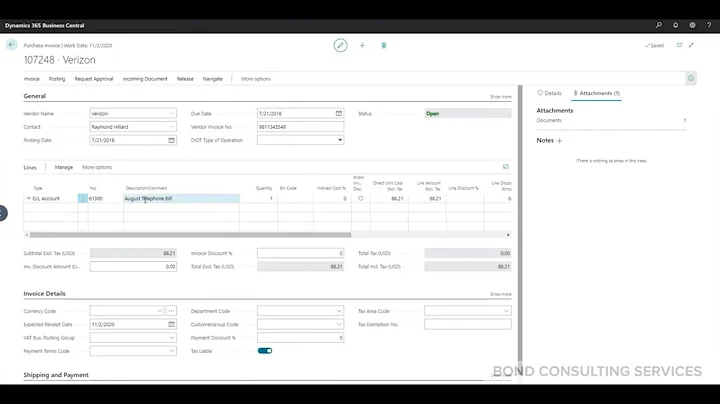Click the page vertical scrollbar
Viewport: 720px width, 404px height.
(x=520, y=223)
